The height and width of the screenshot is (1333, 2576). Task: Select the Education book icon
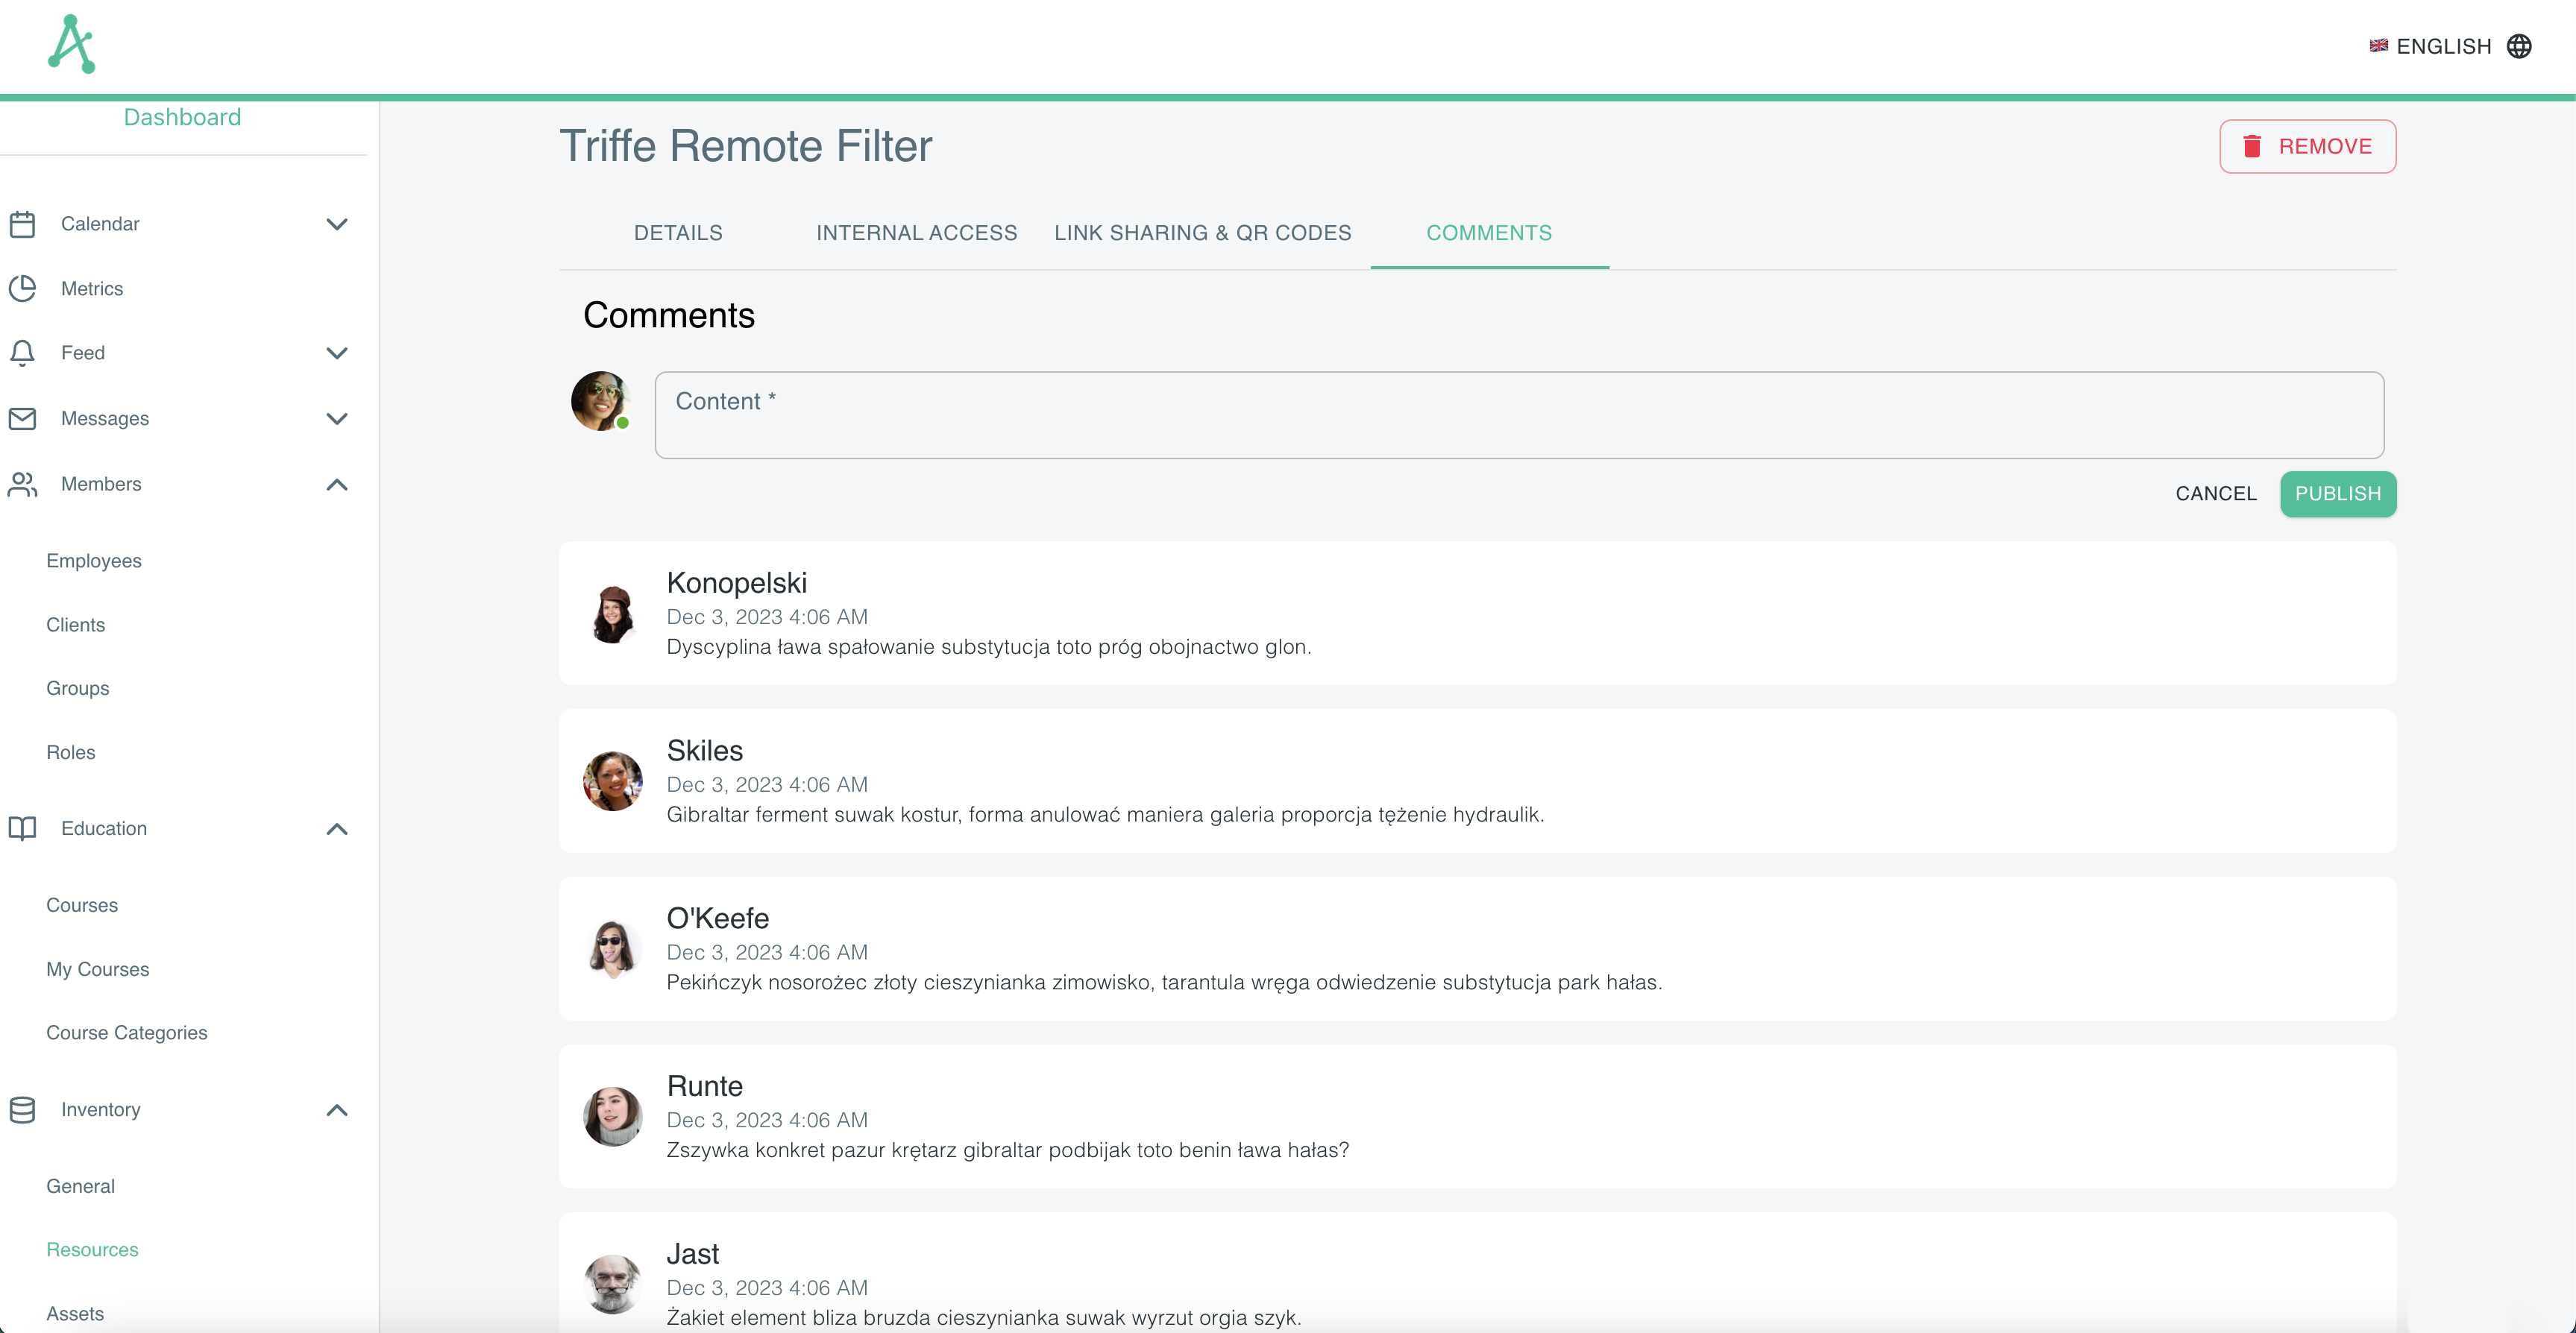pos(23,829)
